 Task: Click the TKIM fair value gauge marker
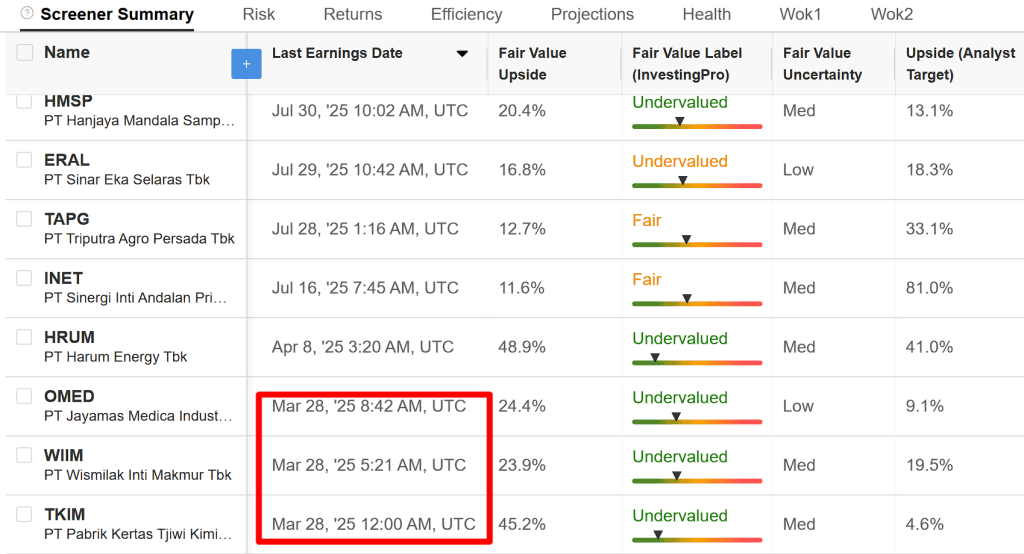657,535
